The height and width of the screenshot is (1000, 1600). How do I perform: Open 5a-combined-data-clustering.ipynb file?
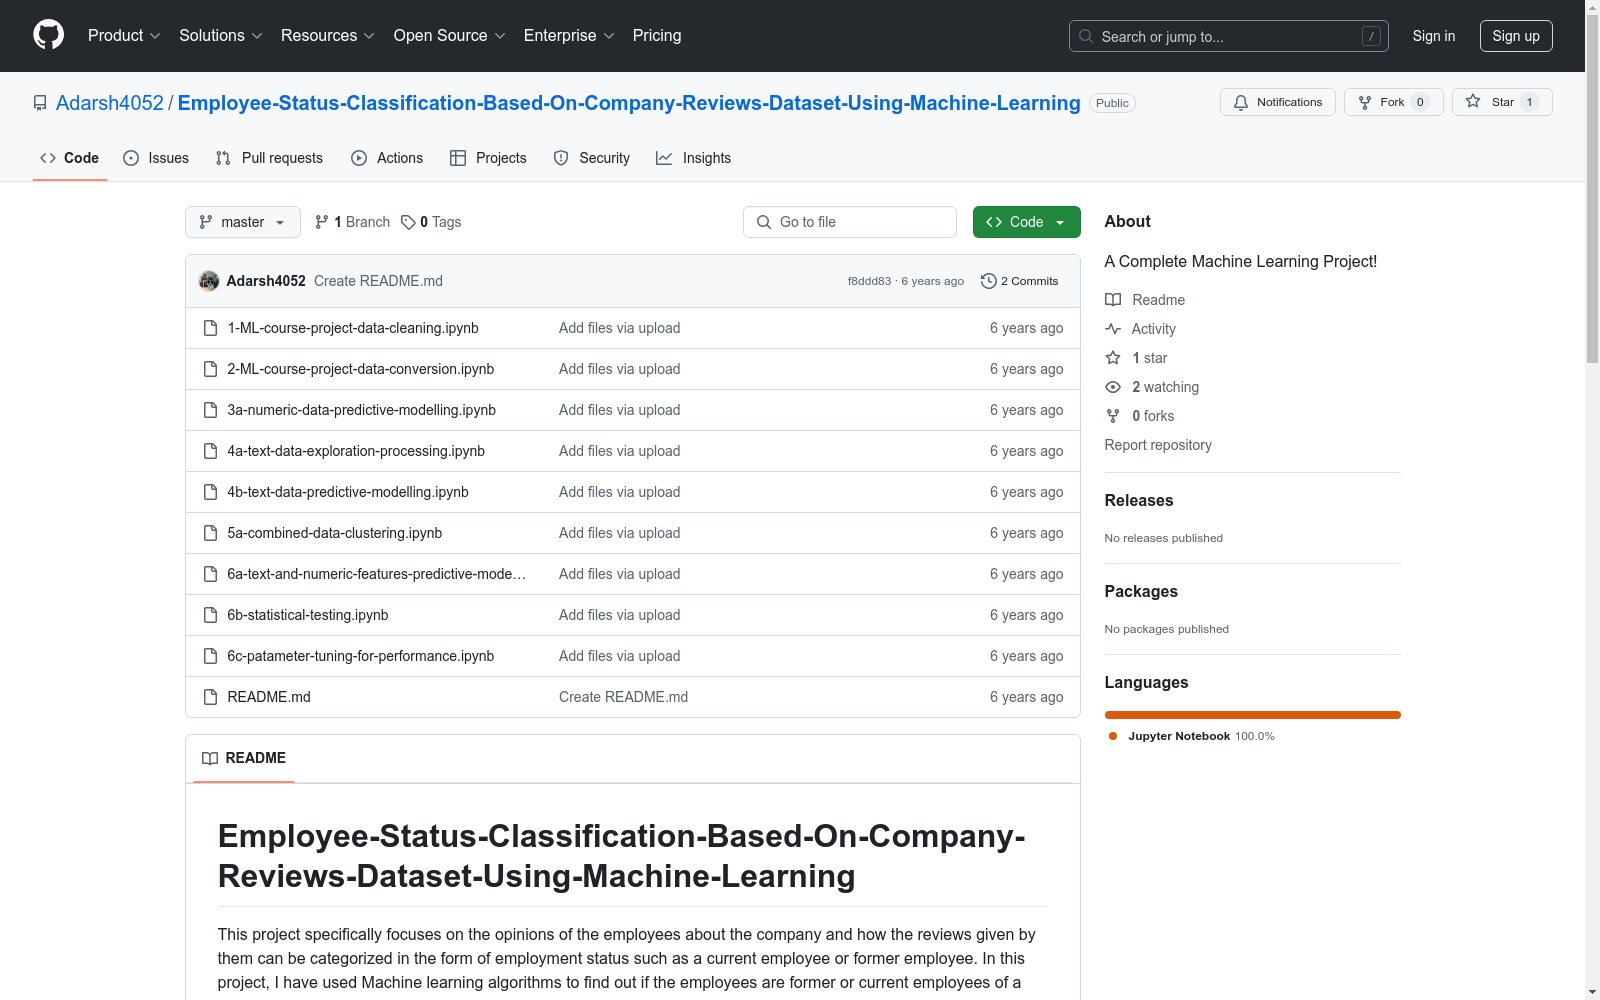pyautogui.click(x=335, y=533)
